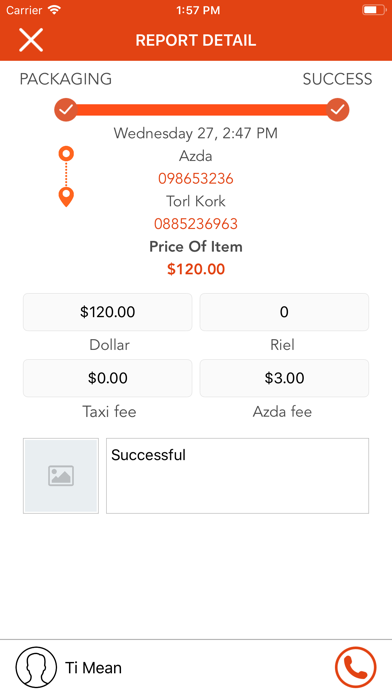392x696 pixels.
Task: Open the image placeholder thumbnail
Action: (61, 476)
